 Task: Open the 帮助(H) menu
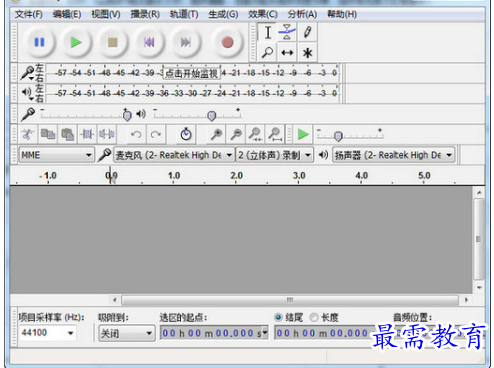pyautogui.click(x=342, y=14)
